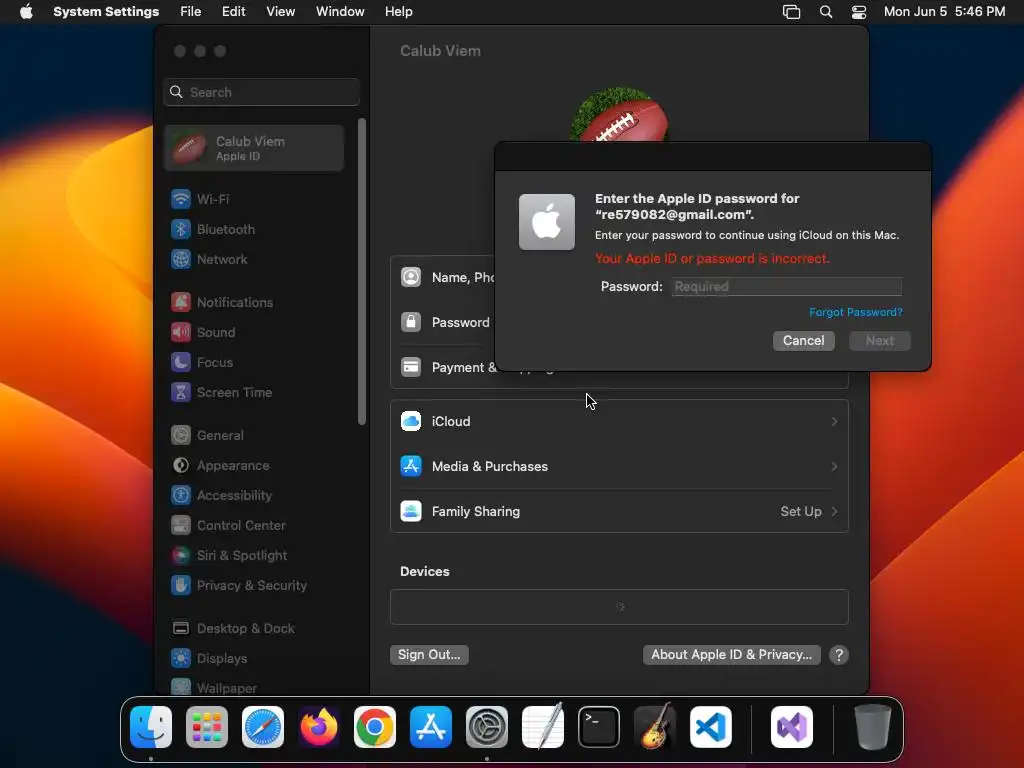This screenshot has width=1024, height=768.
Task: Click the Password input field
Action: [x=787, y=287]
